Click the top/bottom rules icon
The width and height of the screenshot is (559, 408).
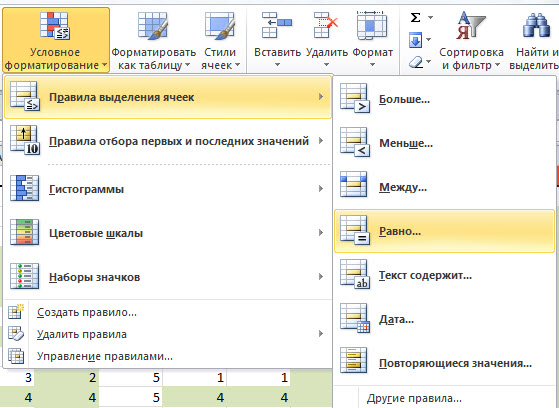[x=25, y=140]
